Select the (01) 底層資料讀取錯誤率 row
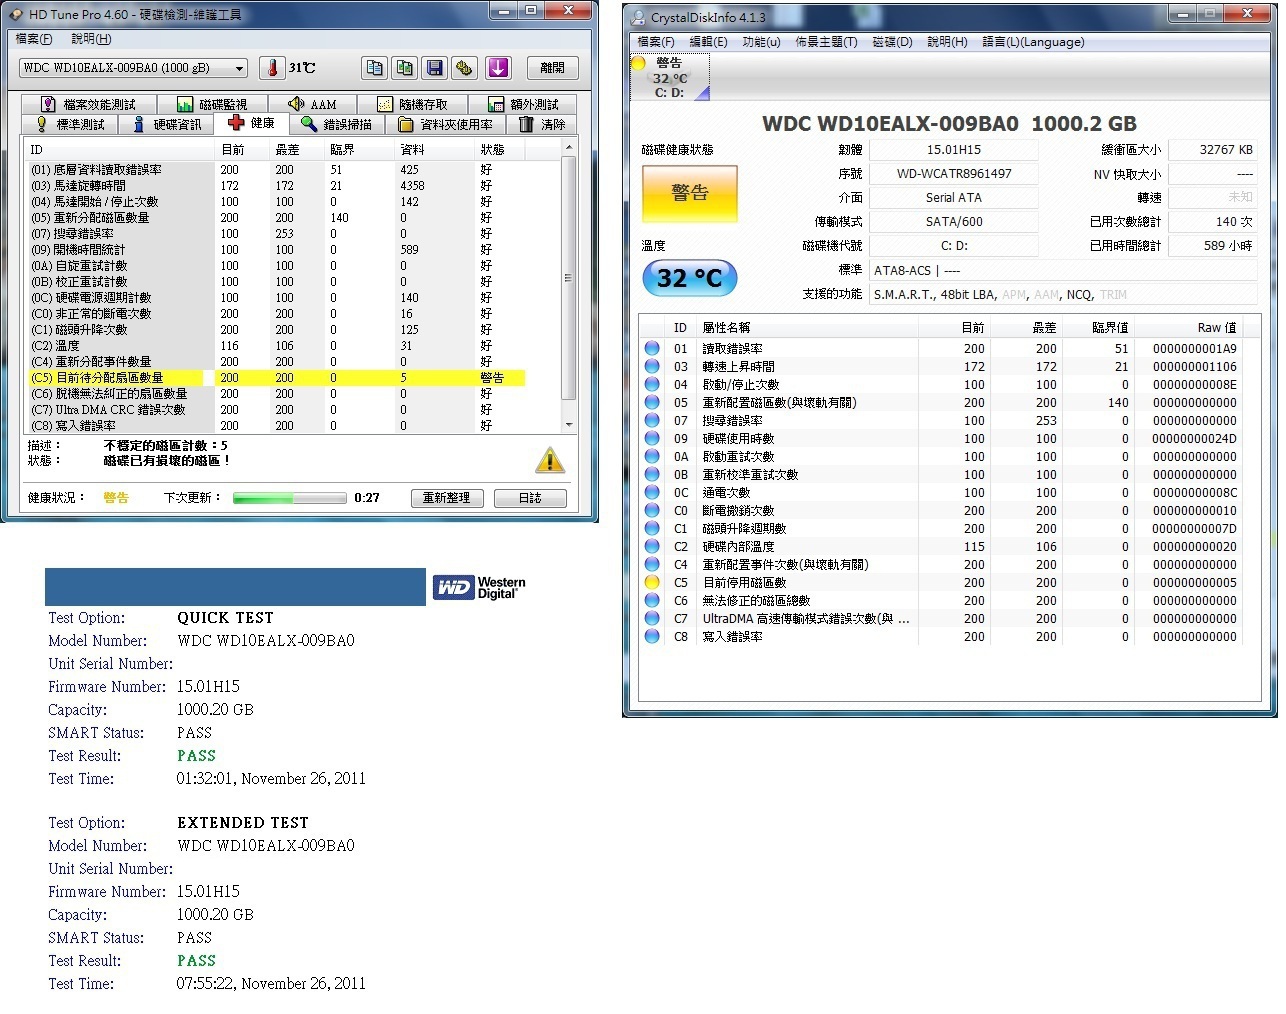The width and height of the screenshot is (1286, 1014). 277,169
